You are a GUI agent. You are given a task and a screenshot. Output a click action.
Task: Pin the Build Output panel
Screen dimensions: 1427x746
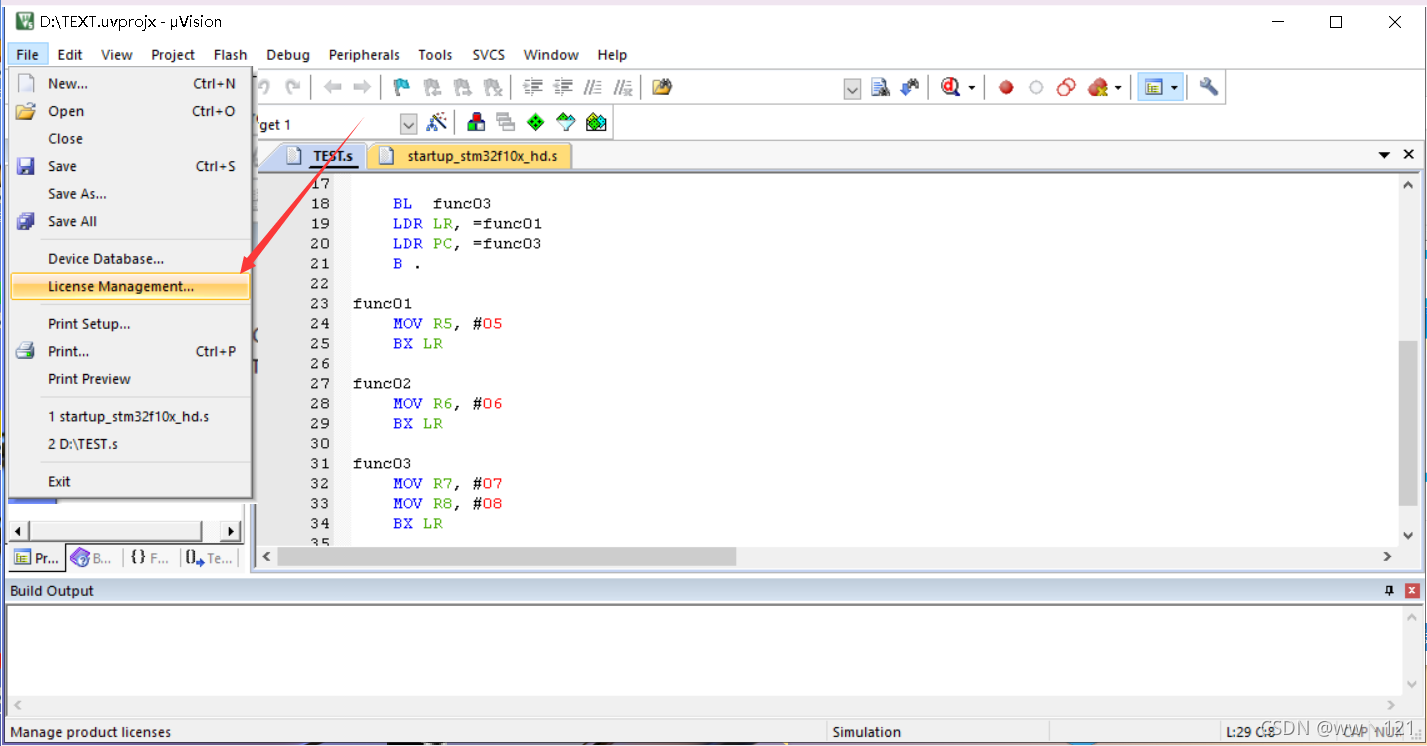pos(1389,591)
